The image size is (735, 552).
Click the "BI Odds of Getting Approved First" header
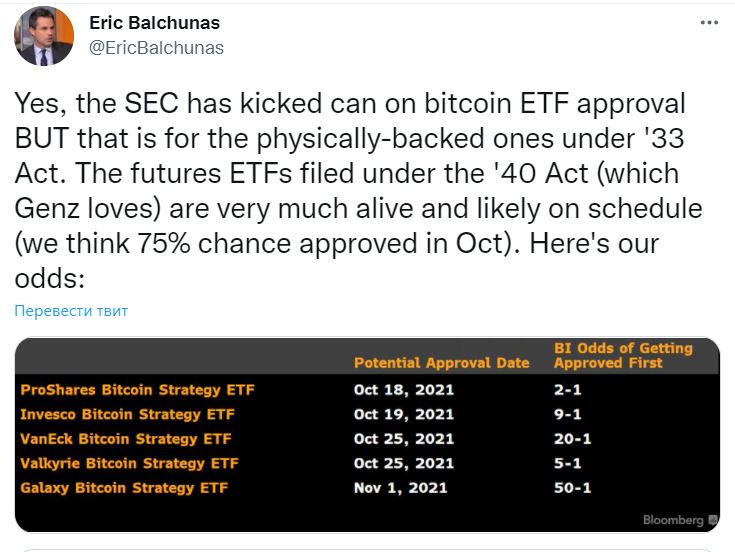pos(623,355)
